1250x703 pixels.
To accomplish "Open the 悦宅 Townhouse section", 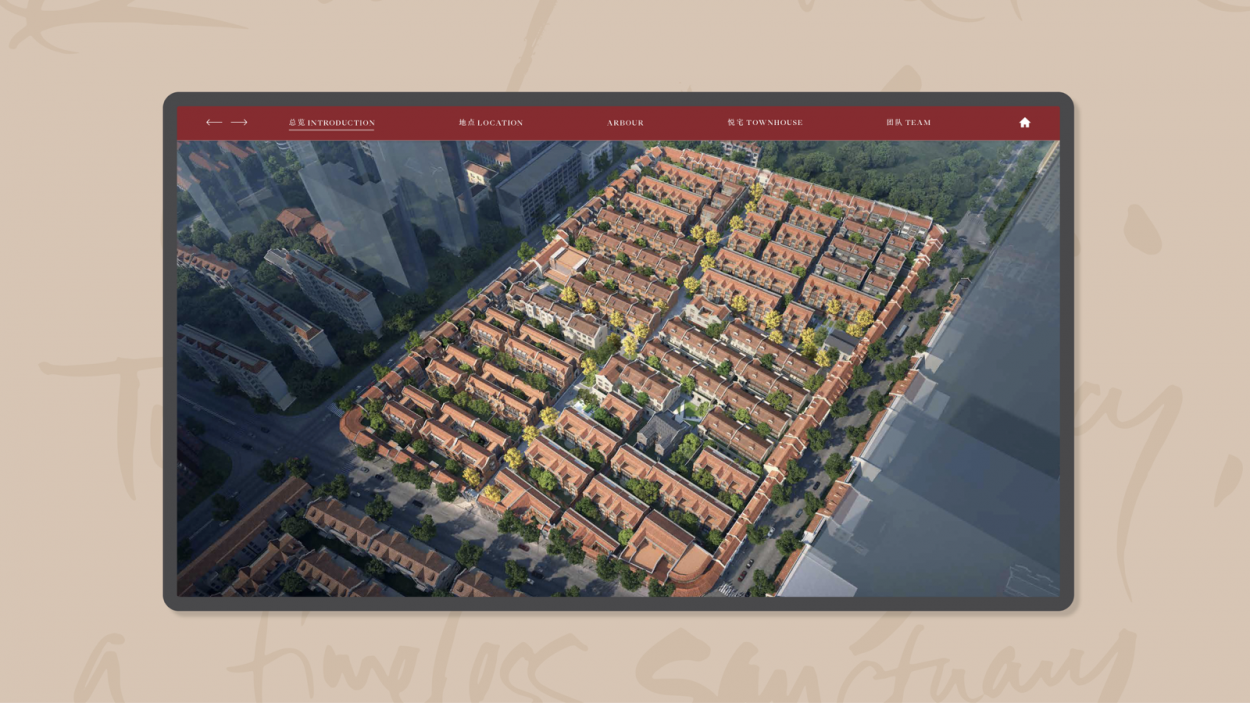I will [x=764, y=123].
